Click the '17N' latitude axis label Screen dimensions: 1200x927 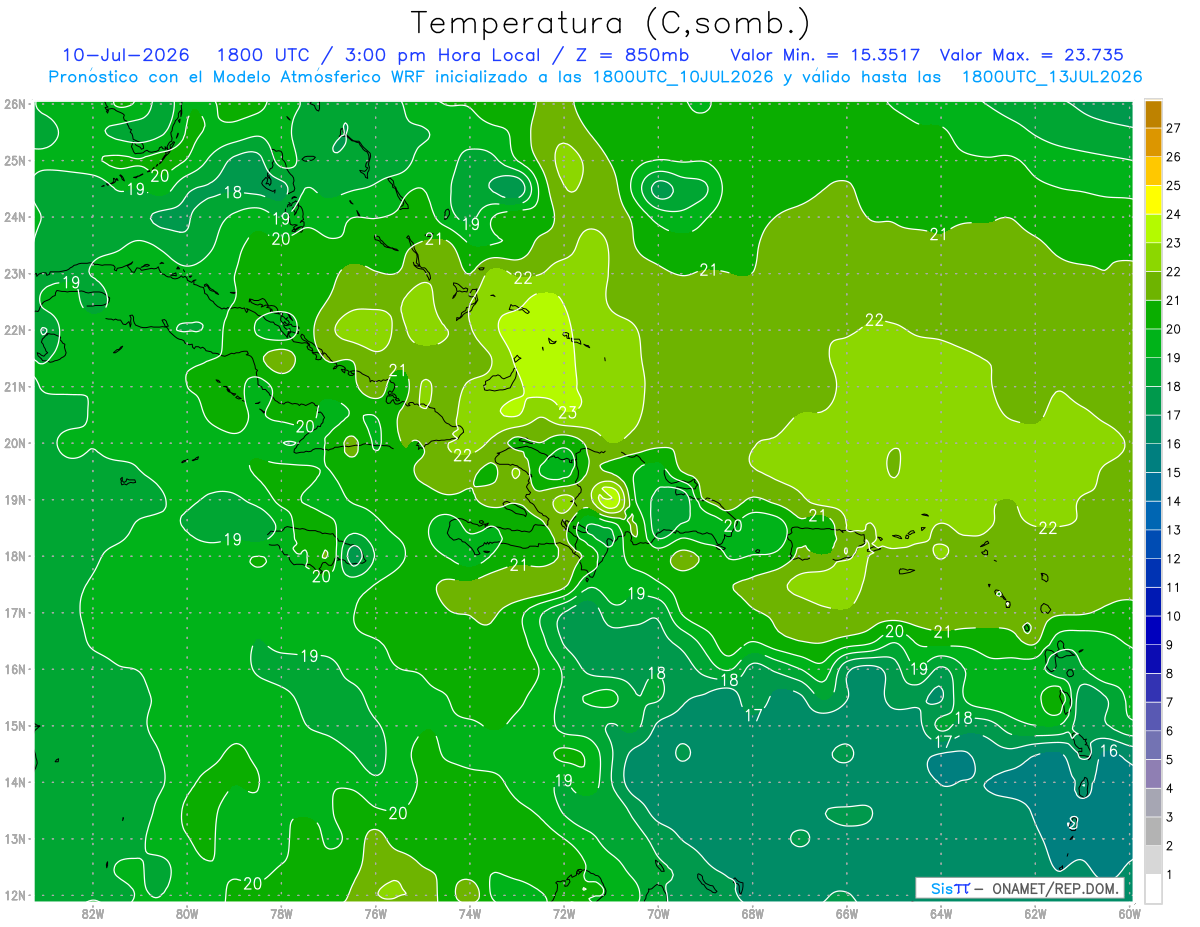click(x=15, y=613)
